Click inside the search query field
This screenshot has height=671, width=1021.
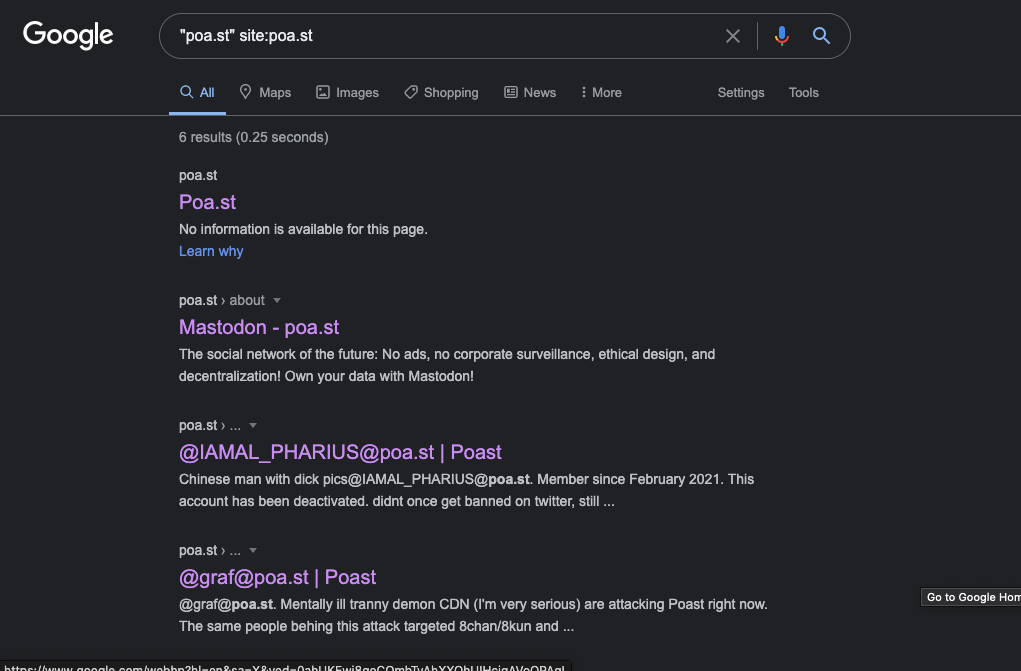click(x=443, y=36)
